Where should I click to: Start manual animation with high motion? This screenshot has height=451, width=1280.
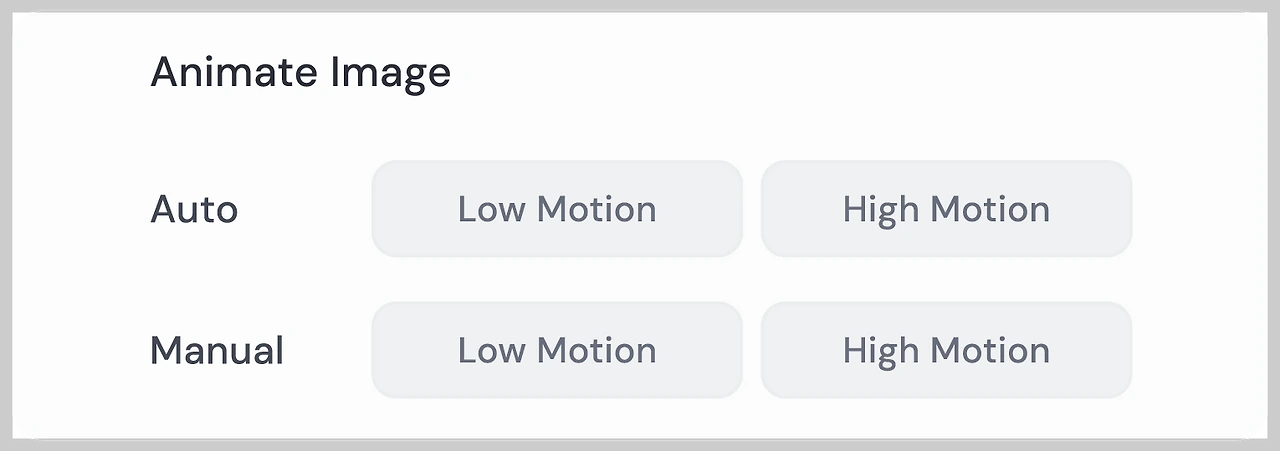point(946,350)
